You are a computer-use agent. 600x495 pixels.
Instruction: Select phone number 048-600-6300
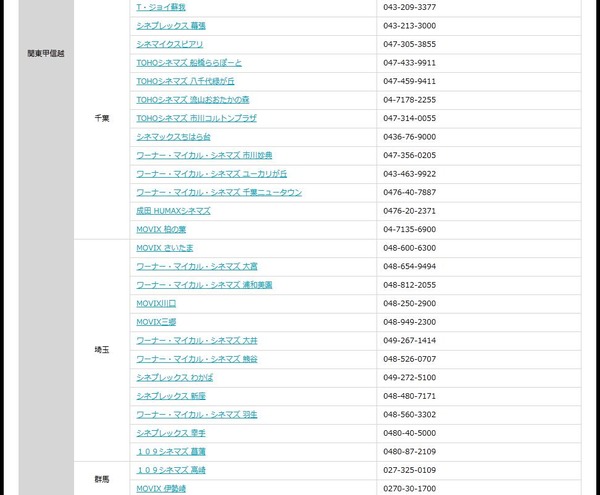[409, 248]
